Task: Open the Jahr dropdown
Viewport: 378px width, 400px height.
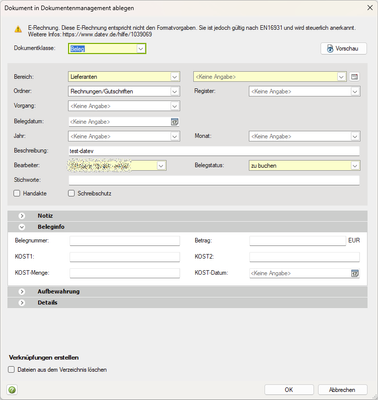Action: (x=175, y=136)
